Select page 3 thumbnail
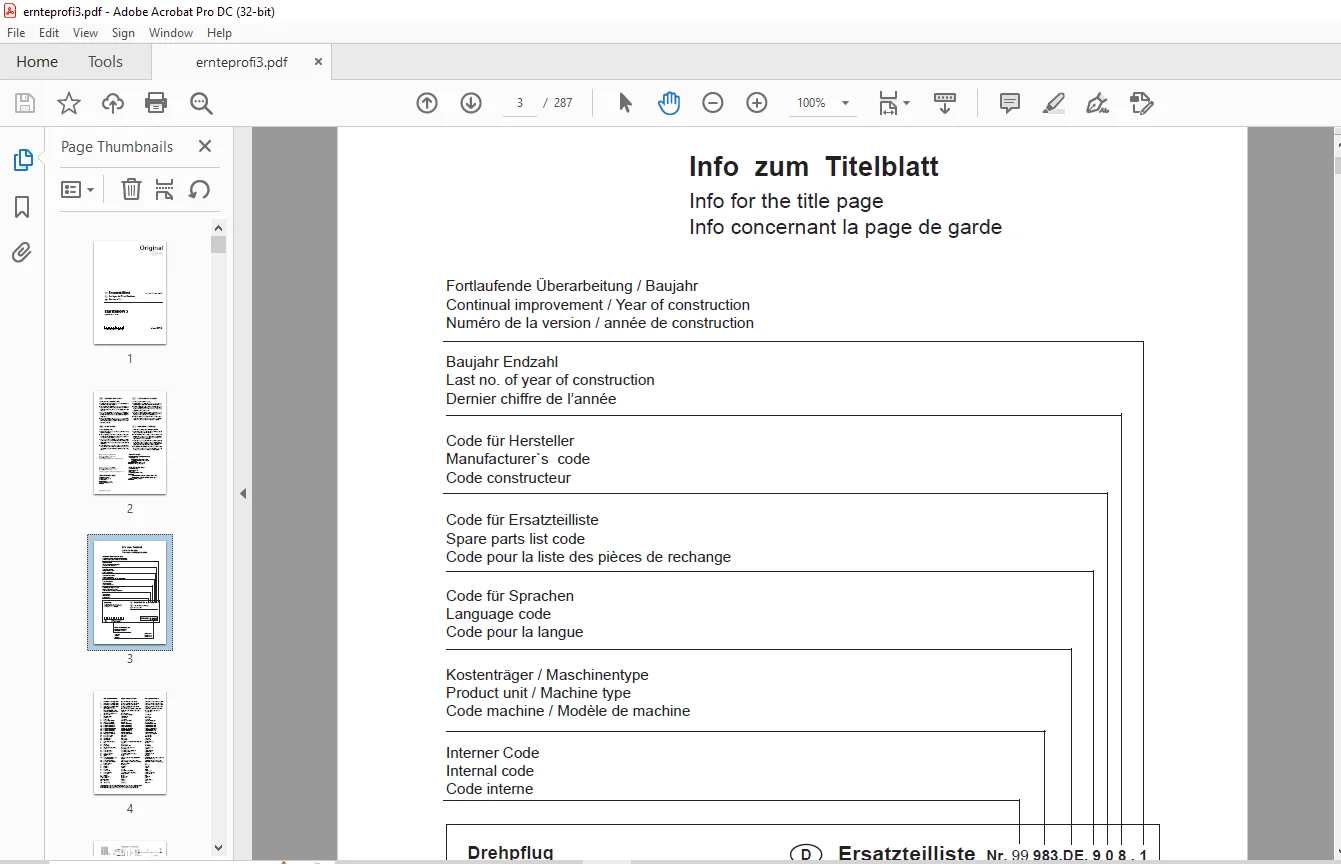Image resolution: width=1341 pixels, height=864 pixels. pyautogui.click(x=130, y=592)
